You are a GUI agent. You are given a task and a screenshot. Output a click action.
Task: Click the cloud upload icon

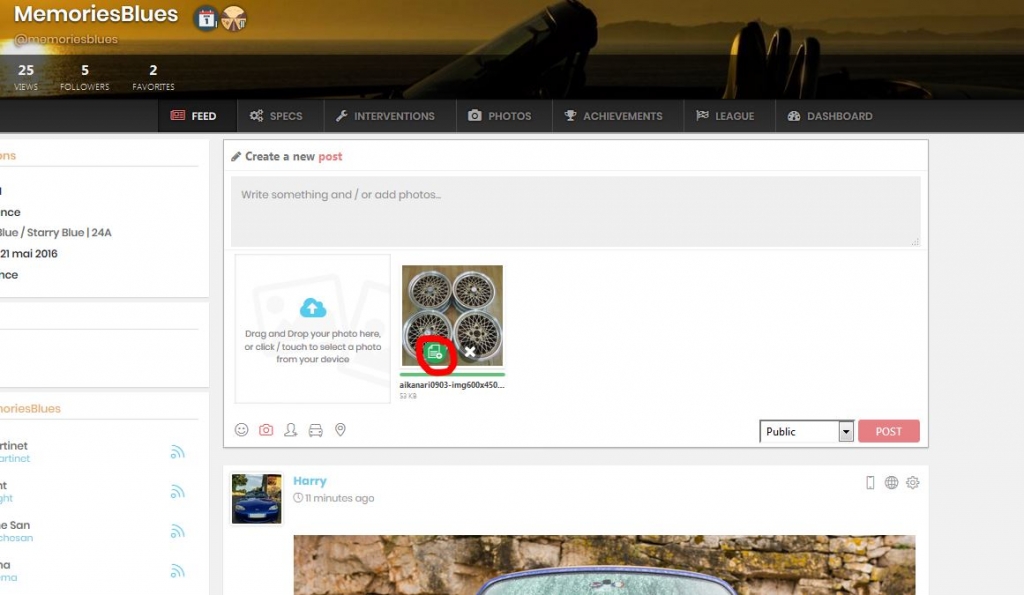click(x=313, y=308)
